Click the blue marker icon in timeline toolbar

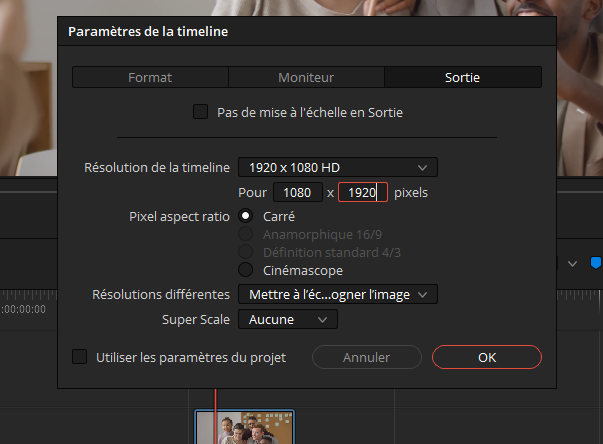pos(596,263)
